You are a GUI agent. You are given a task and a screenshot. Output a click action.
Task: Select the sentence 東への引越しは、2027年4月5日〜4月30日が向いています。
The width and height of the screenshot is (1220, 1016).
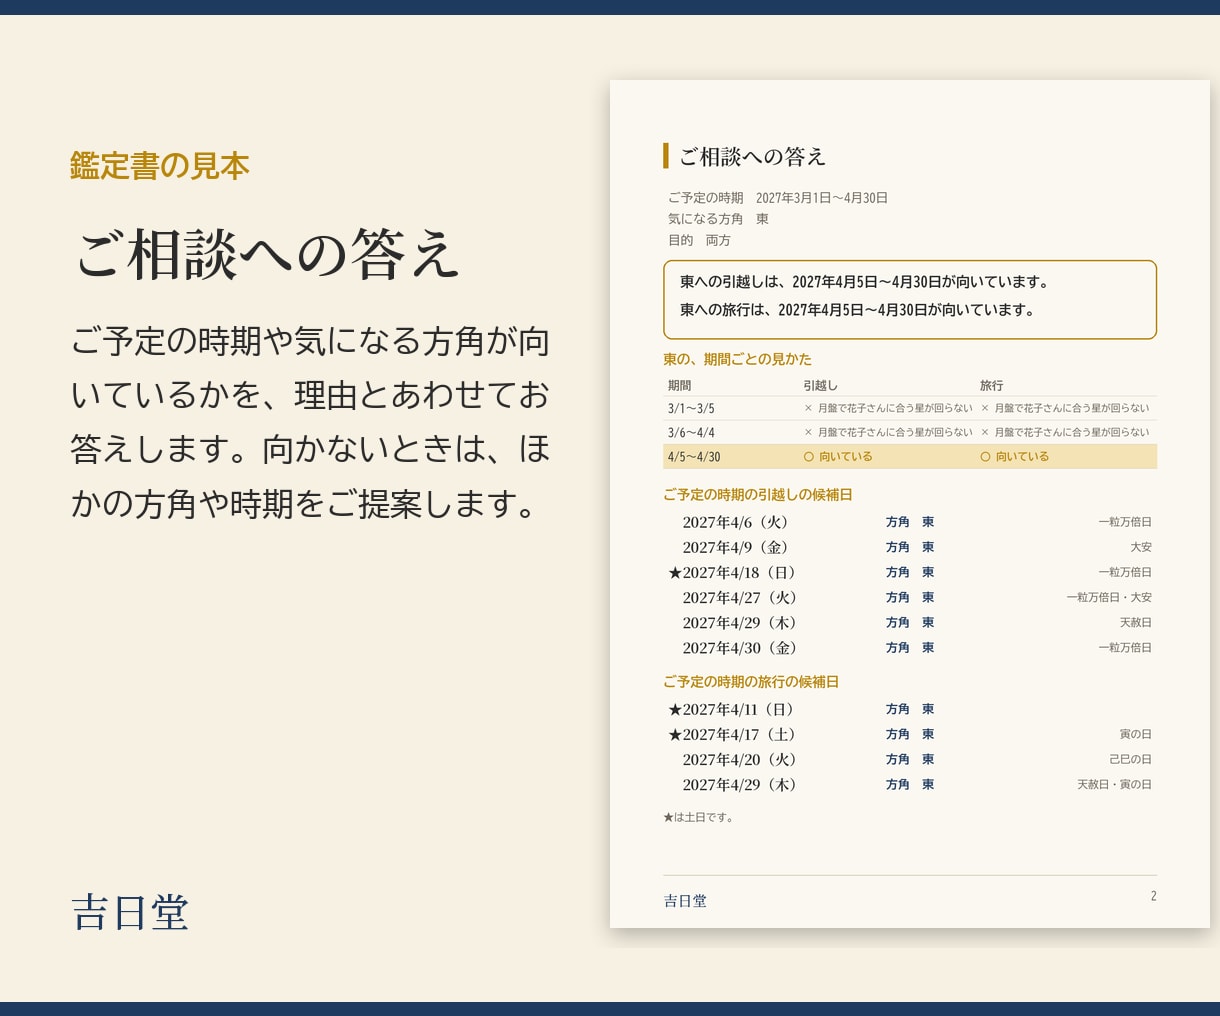tap(864, 282)
